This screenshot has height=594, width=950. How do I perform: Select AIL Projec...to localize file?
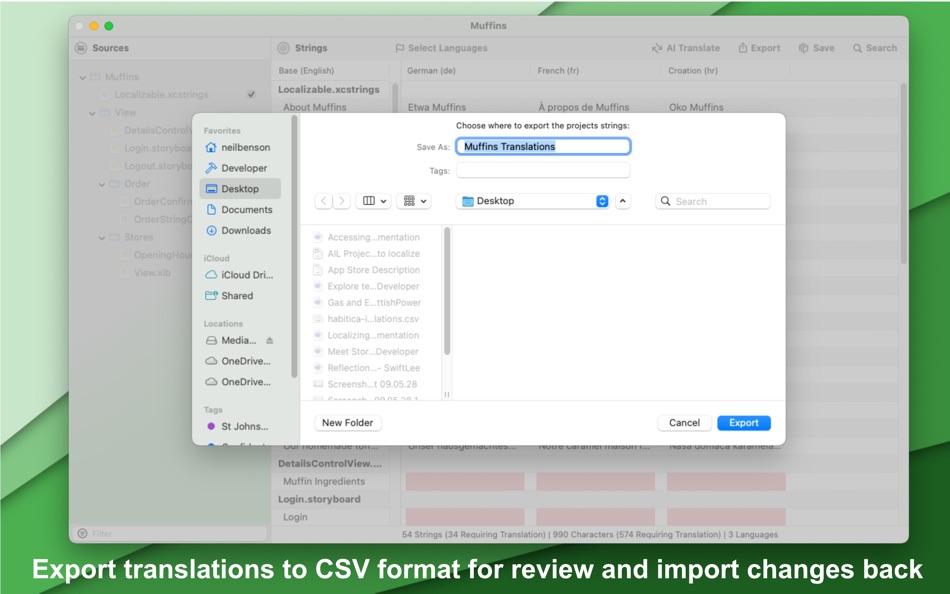pos(373,253)
